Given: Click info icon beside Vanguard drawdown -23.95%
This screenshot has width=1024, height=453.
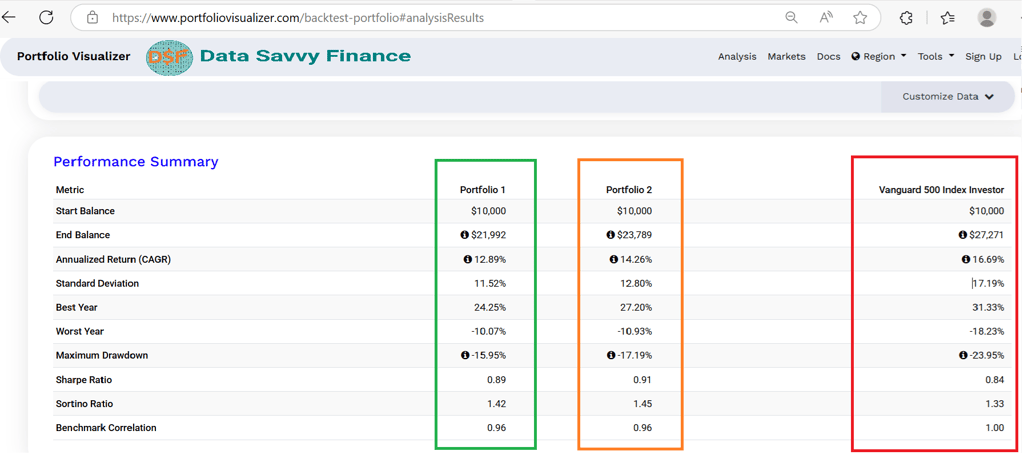Looking at the screenshot, I should [963, 356].
